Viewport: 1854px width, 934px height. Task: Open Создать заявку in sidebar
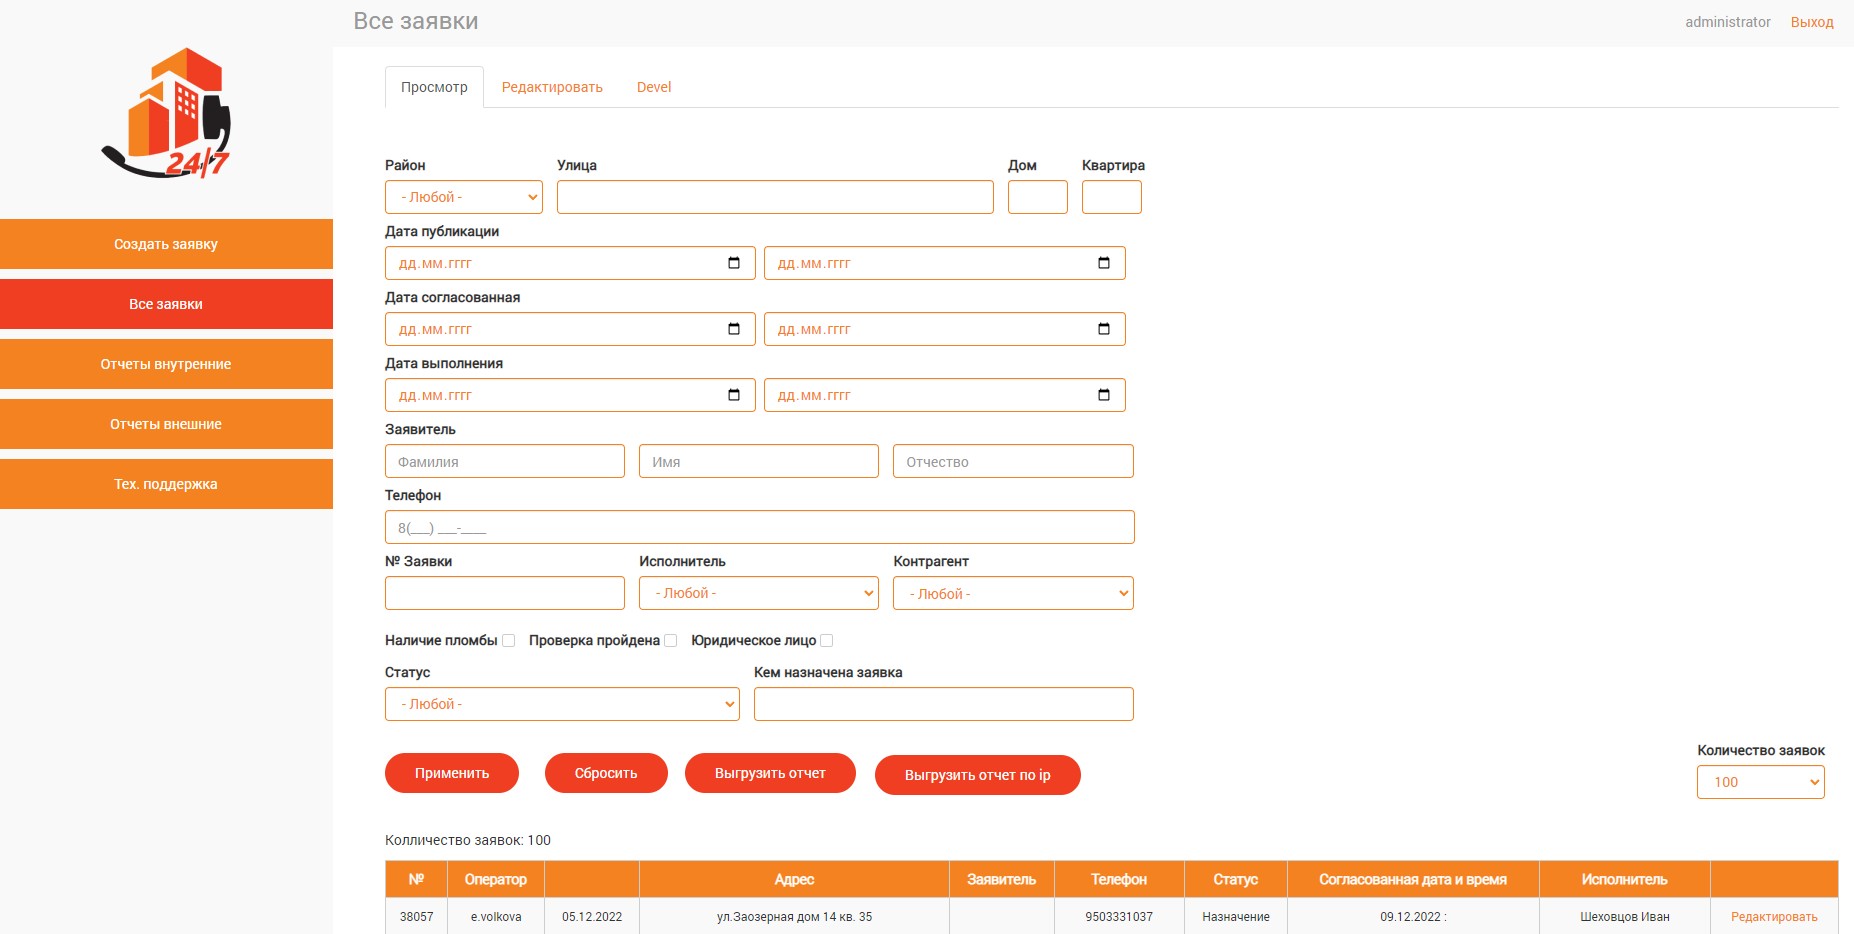click(166, 244)
